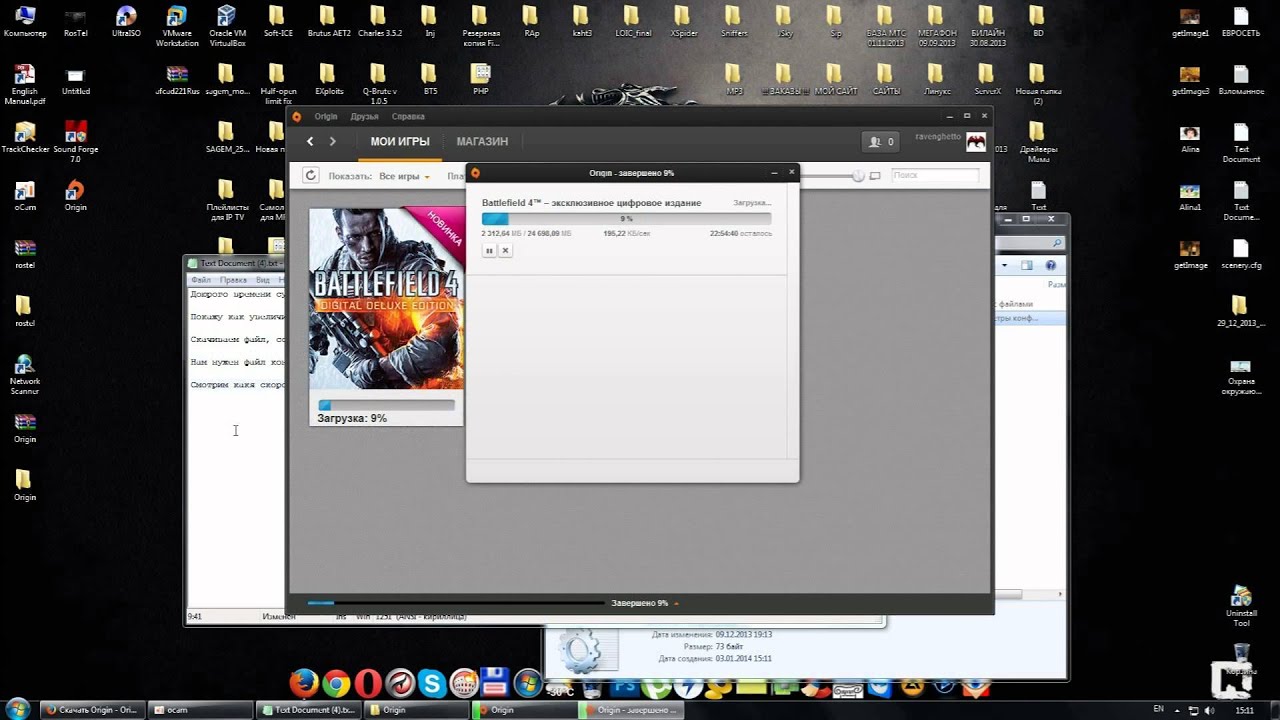This screenshot has width=1280, height=720.
Task: Switch to Text Document (4).txt taskbar button
Action: pos(309,709)
